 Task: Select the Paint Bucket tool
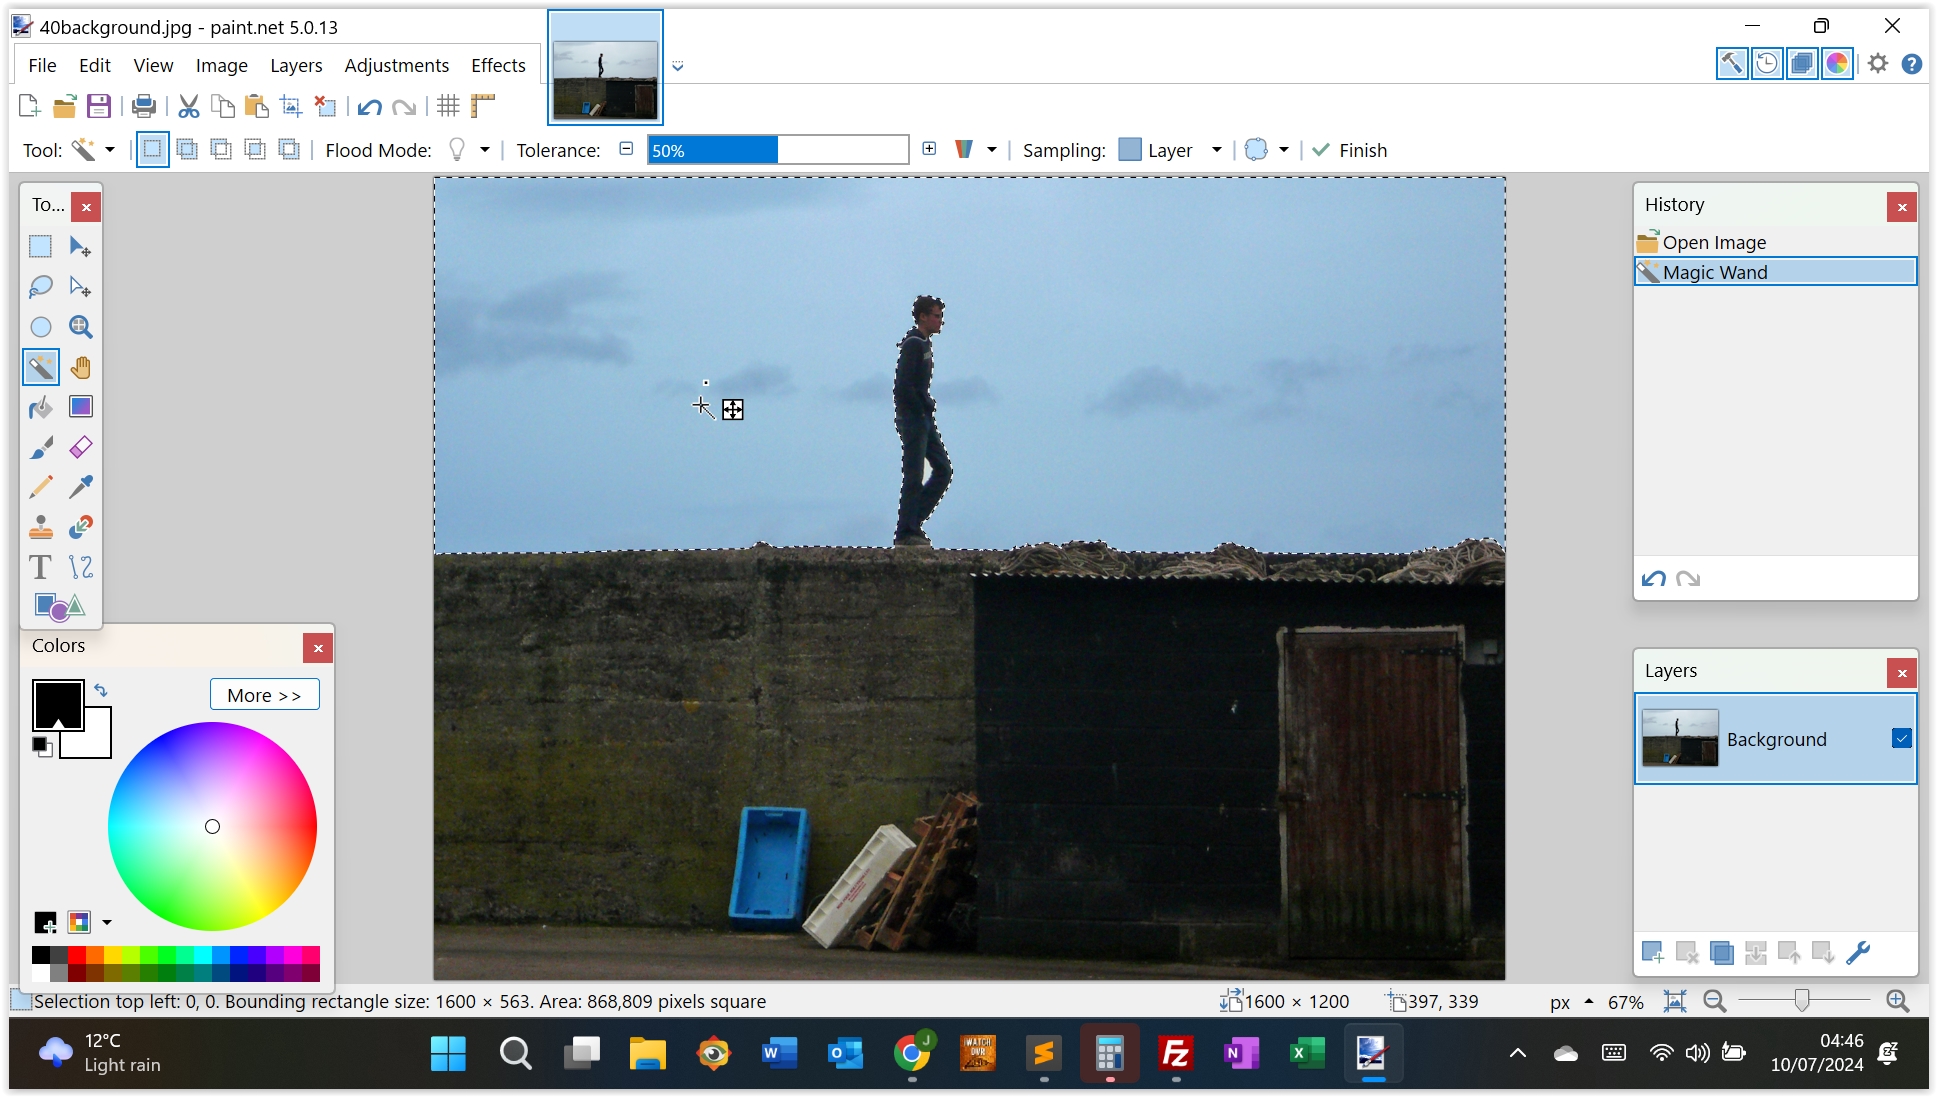click(40, 407)
